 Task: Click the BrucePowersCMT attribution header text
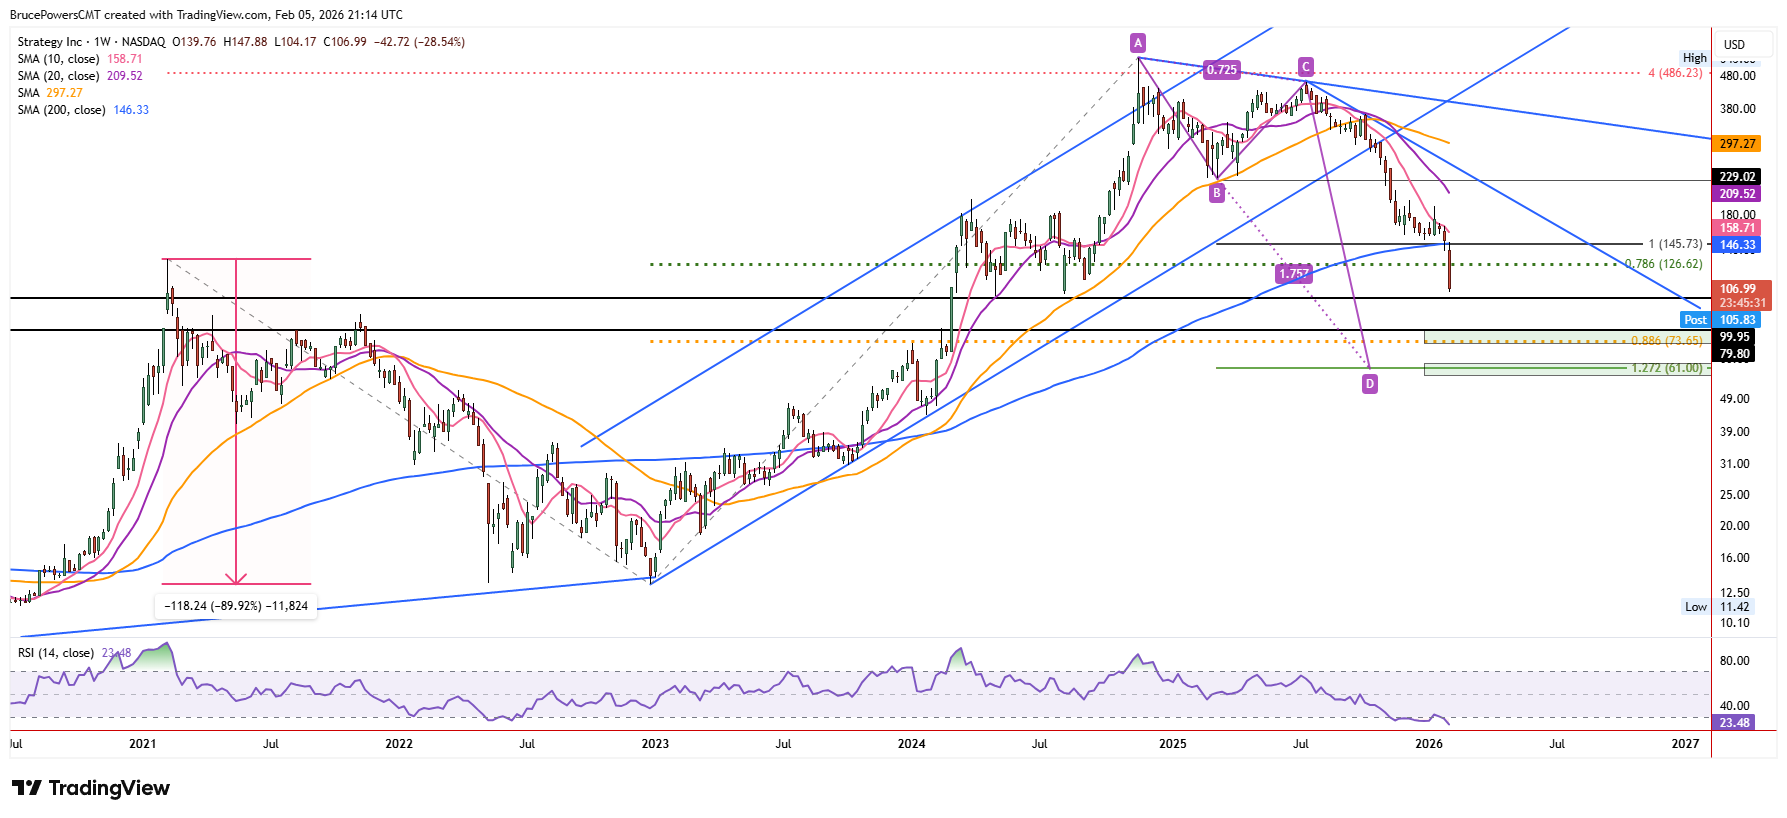[206, 15]
